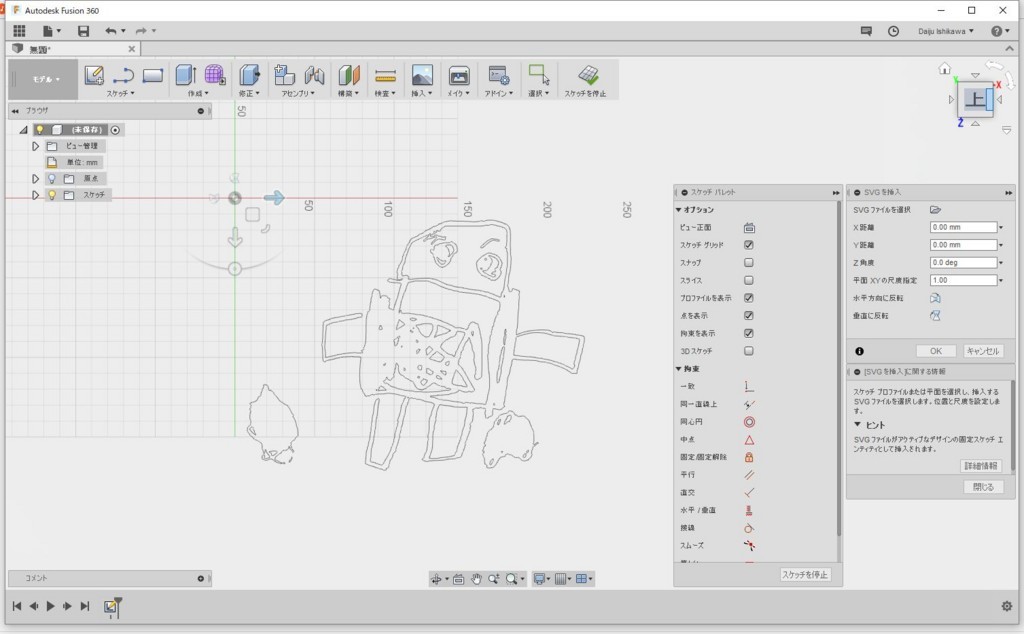Click the Joint icon in アセンブリ
The width and height of the screenshot is (1024, 634).
coord(314,75)
